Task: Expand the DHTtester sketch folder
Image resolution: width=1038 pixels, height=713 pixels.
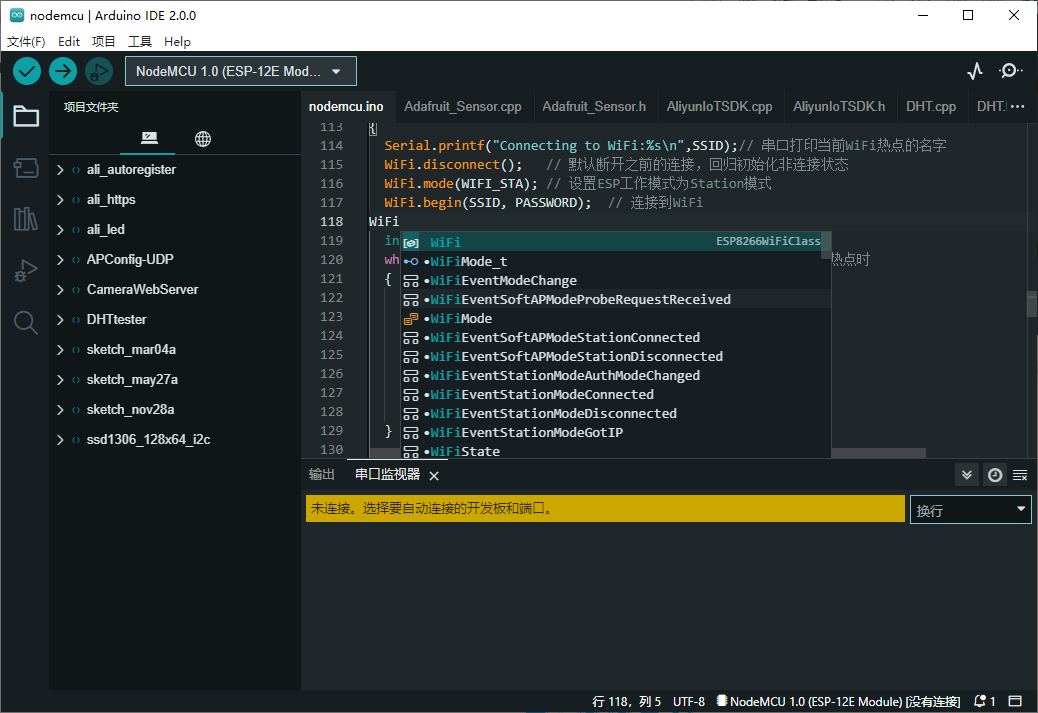Action: (x=60, y=319)
